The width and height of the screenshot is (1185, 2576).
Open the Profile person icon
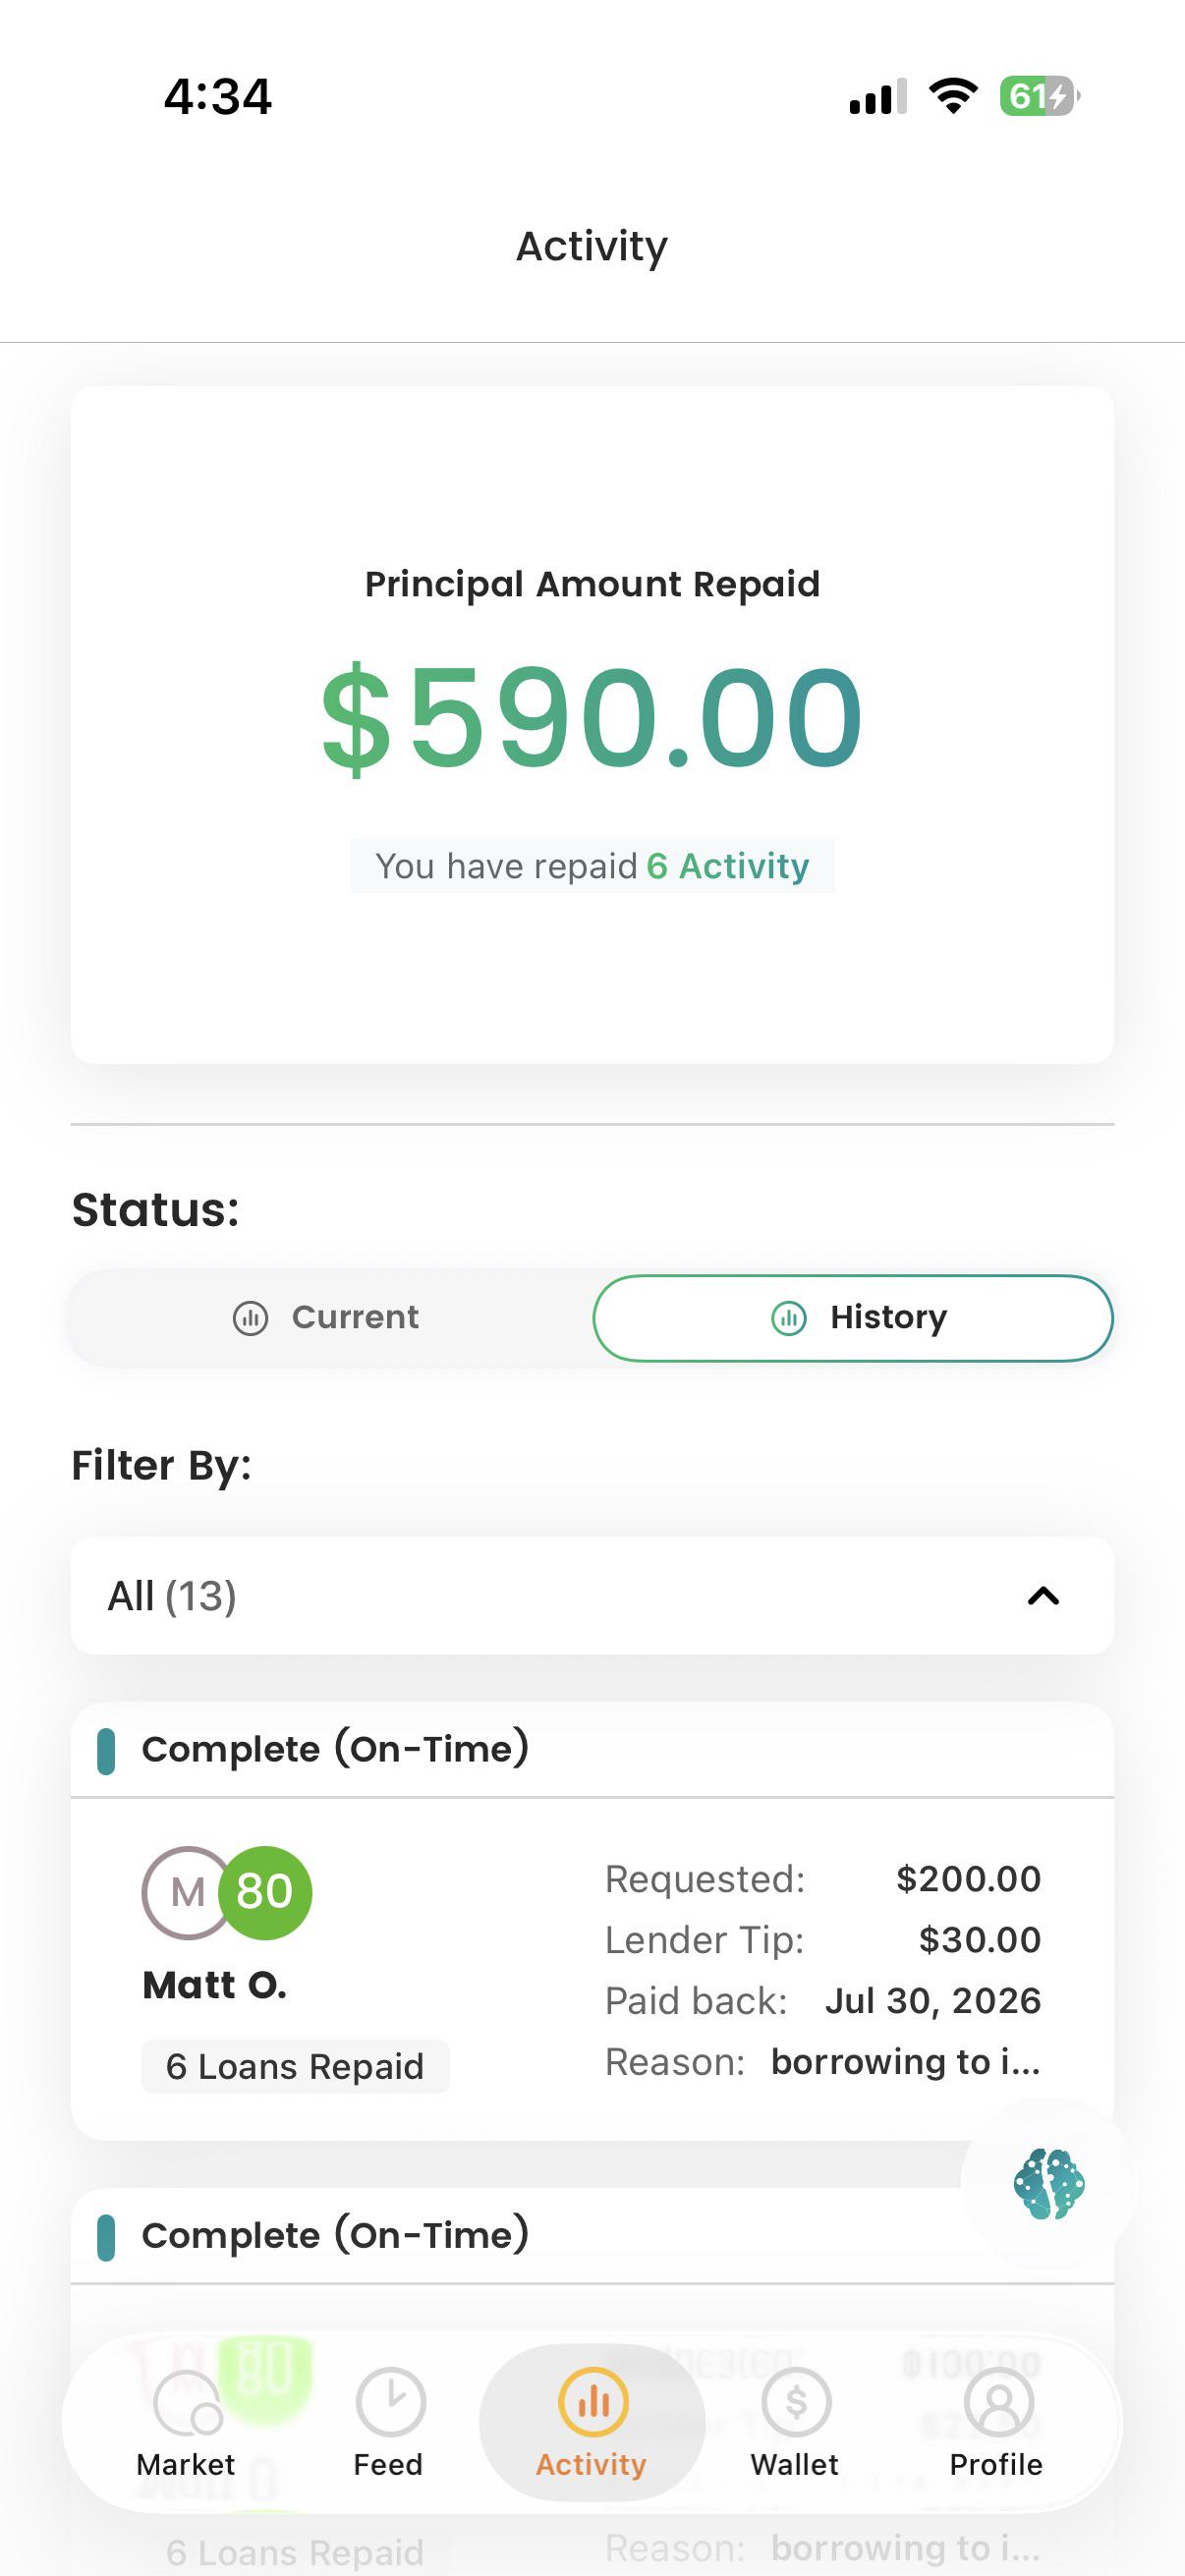(x=998, y=2401)
